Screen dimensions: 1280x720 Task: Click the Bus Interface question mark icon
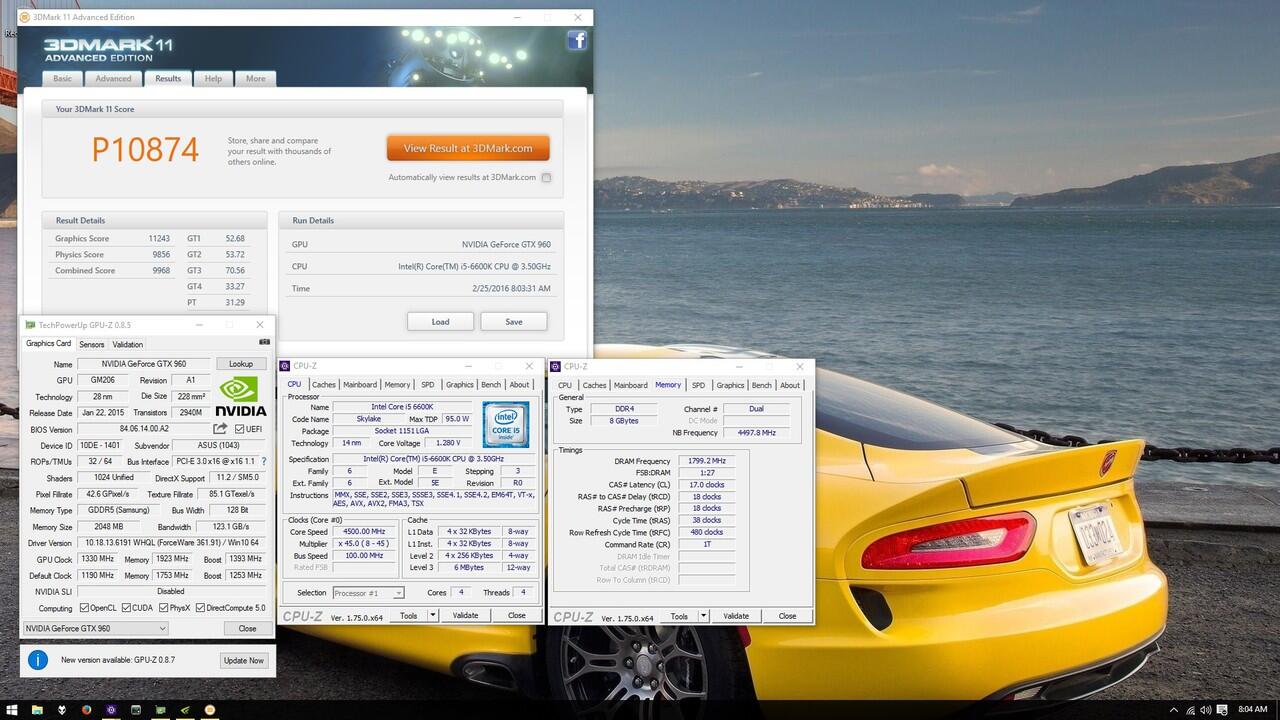264,462
